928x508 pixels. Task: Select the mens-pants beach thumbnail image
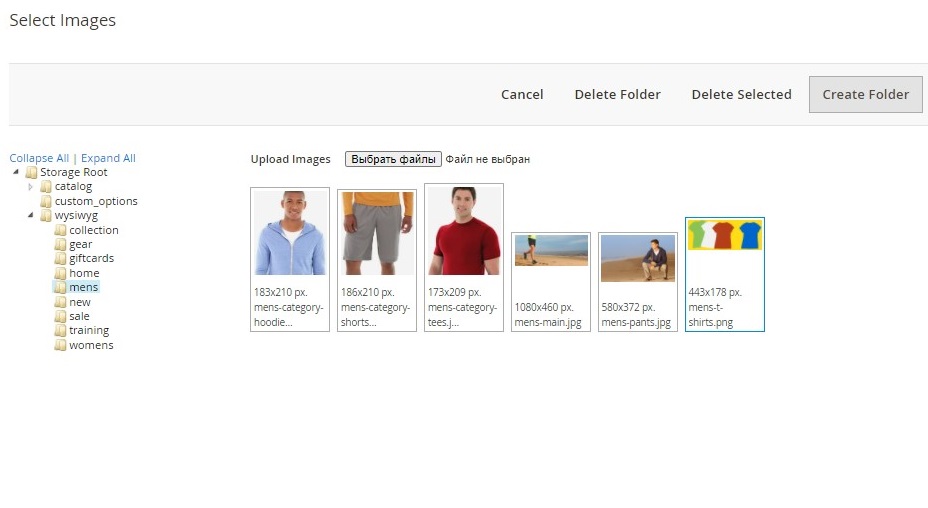(x=638, y=258)
